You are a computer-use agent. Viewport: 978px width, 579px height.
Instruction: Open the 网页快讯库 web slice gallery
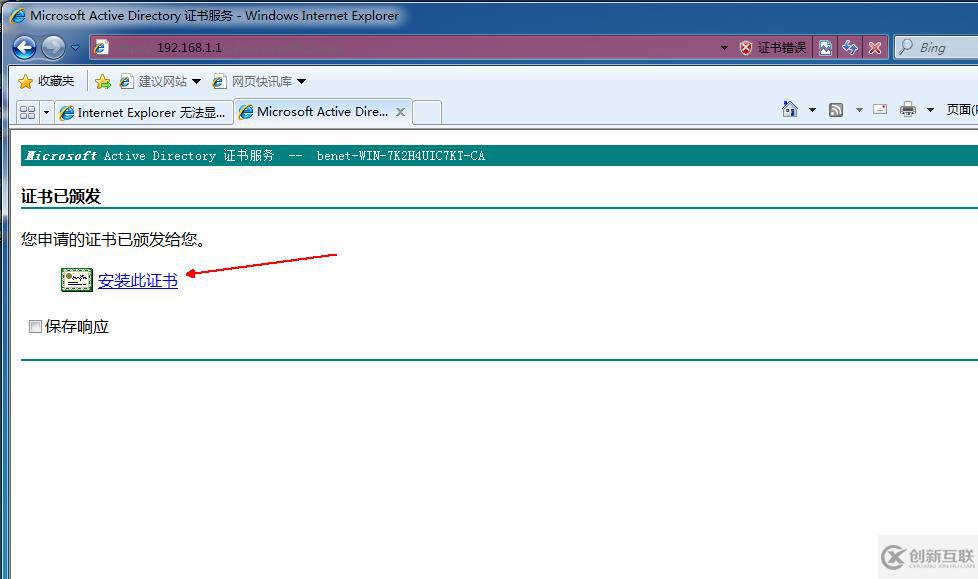(x=259, y=81)
